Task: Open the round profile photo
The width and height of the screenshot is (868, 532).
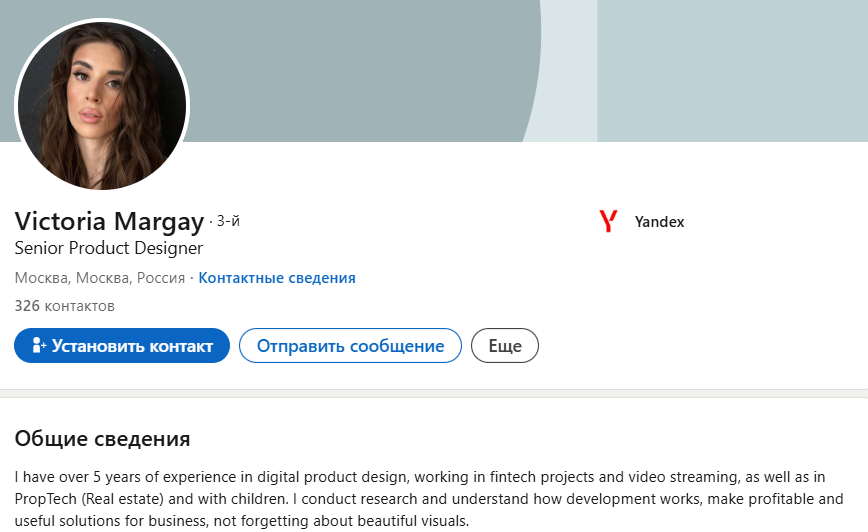Action: 102,105
